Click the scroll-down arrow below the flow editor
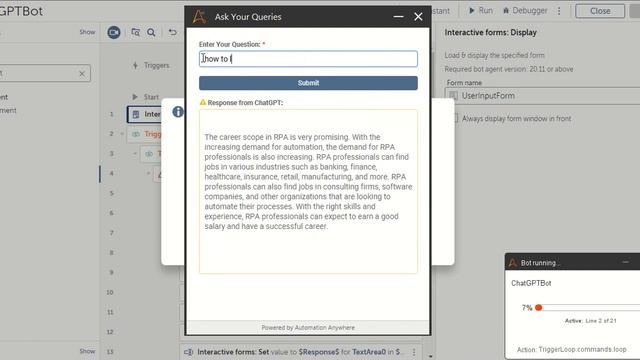Image resolution: width=640 pixels, height=360 pixels. 430,356
